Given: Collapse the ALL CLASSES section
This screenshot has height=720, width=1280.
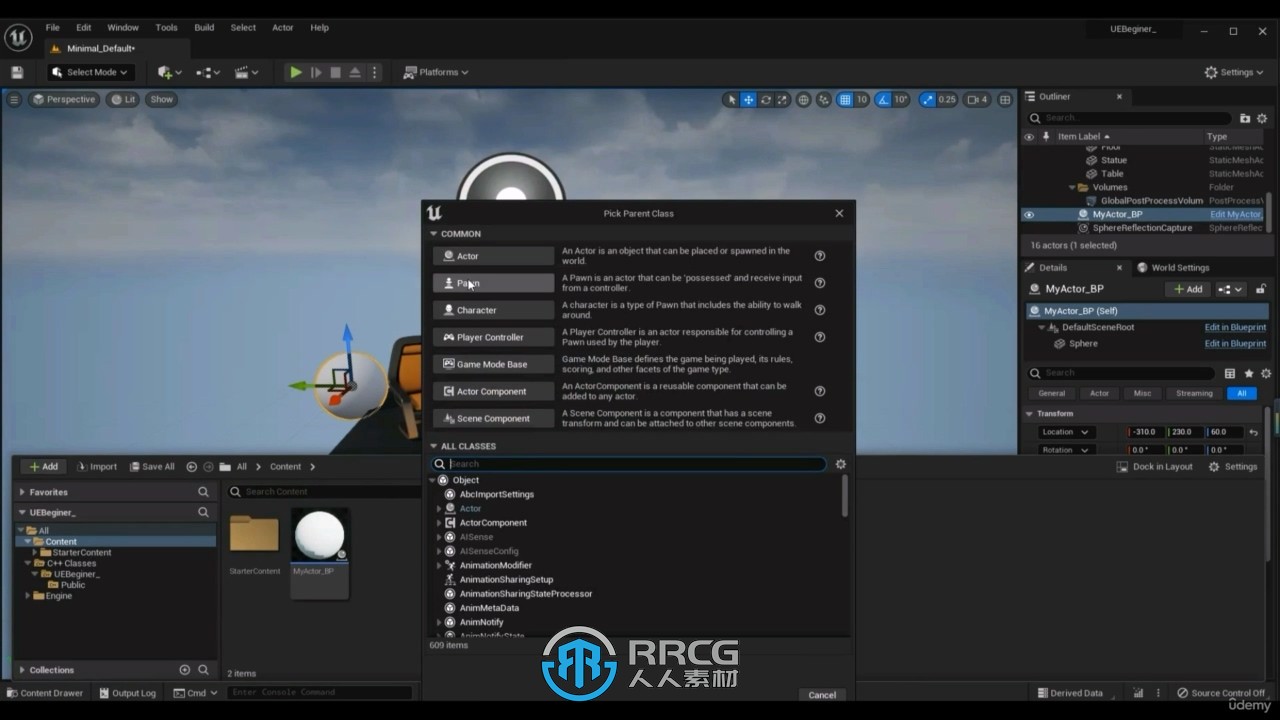Looking at the screenshot, I should point(434,446).
